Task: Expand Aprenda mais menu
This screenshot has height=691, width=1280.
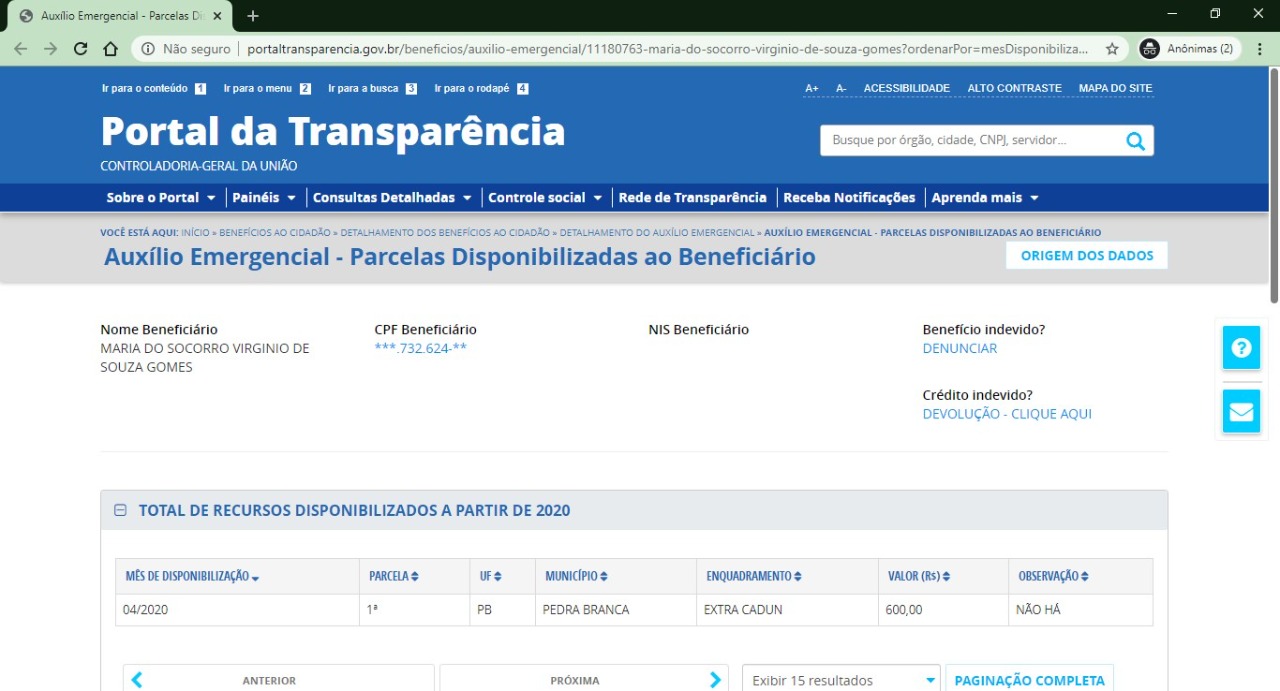Action: pos(985,198)
